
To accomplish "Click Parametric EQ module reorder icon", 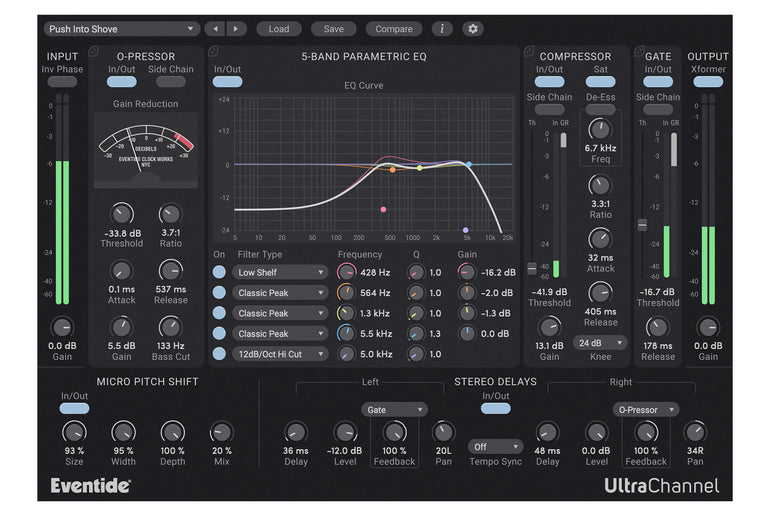I will 214,51.
